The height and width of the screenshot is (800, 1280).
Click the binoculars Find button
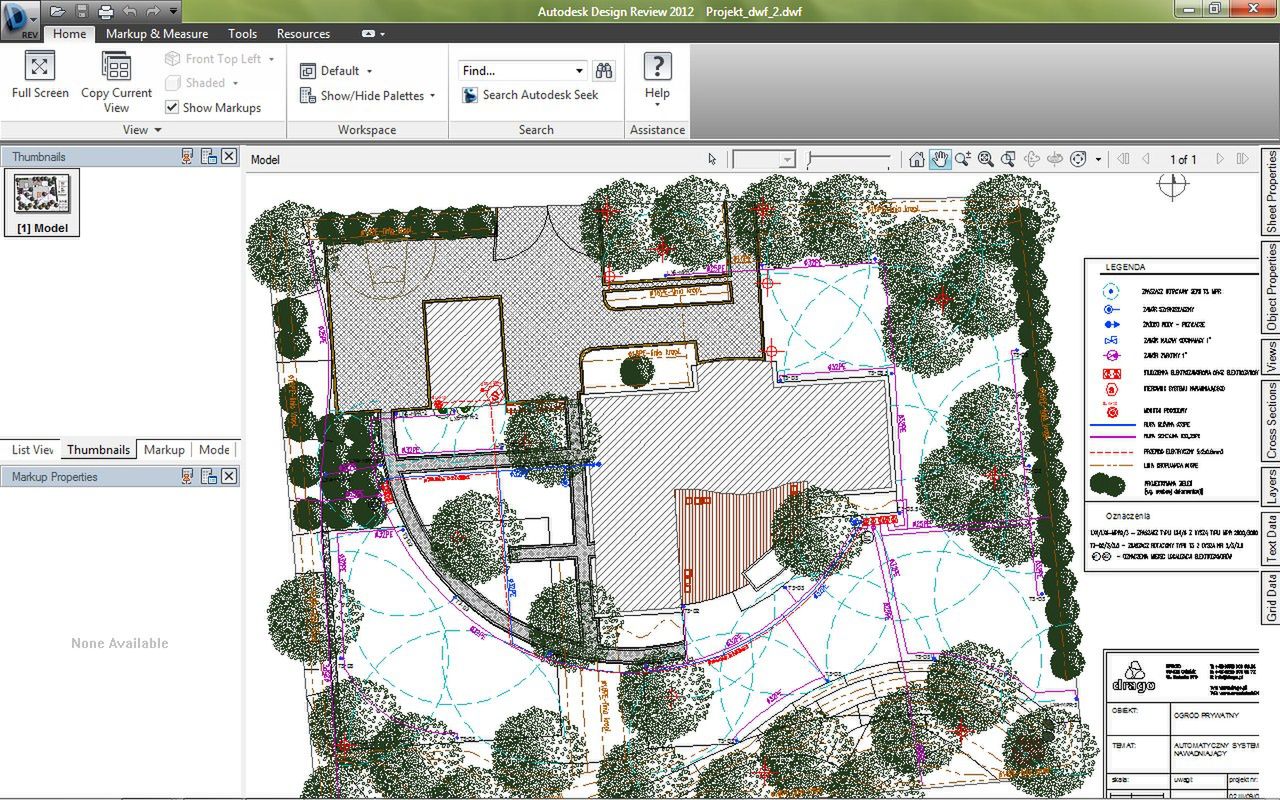coord(603,71)
